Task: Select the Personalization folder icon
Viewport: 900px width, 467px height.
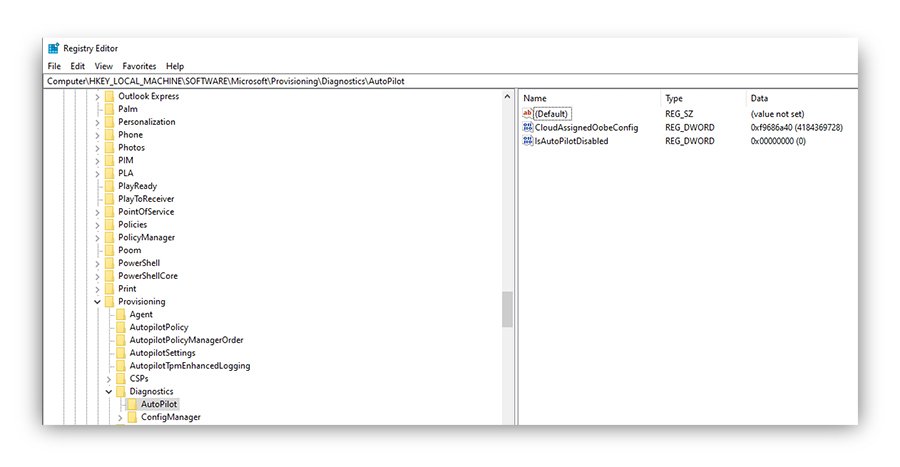Action: pos(109,122)
